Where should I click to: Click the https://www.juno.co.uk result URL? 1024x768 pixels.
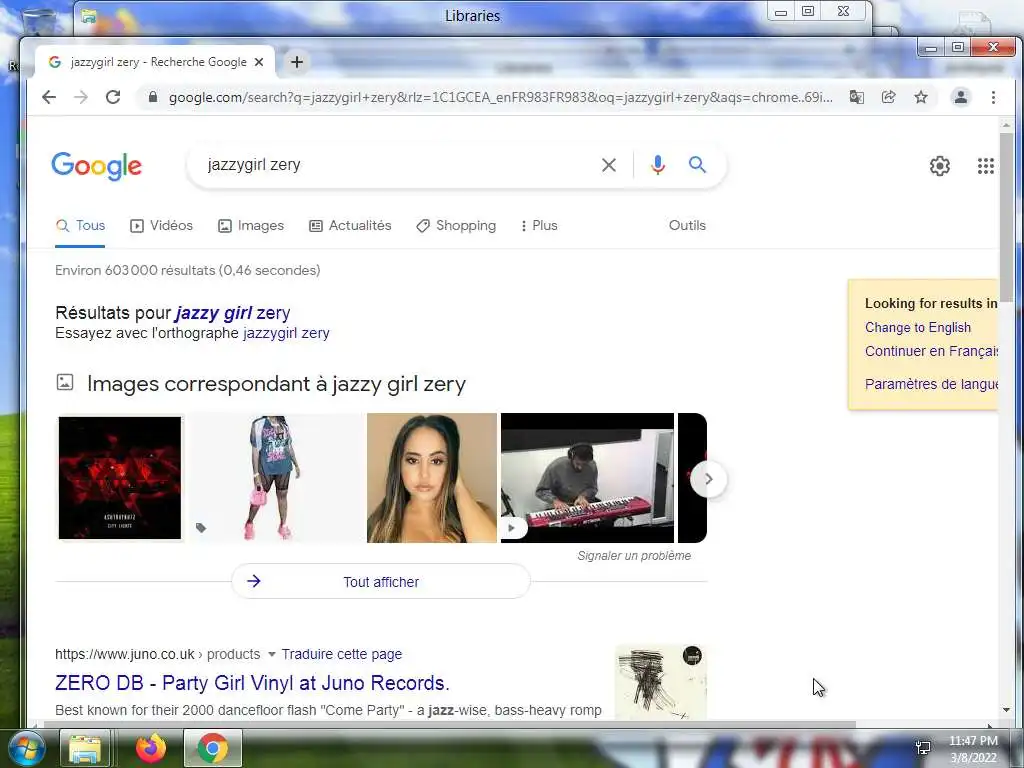click(125, 654)
